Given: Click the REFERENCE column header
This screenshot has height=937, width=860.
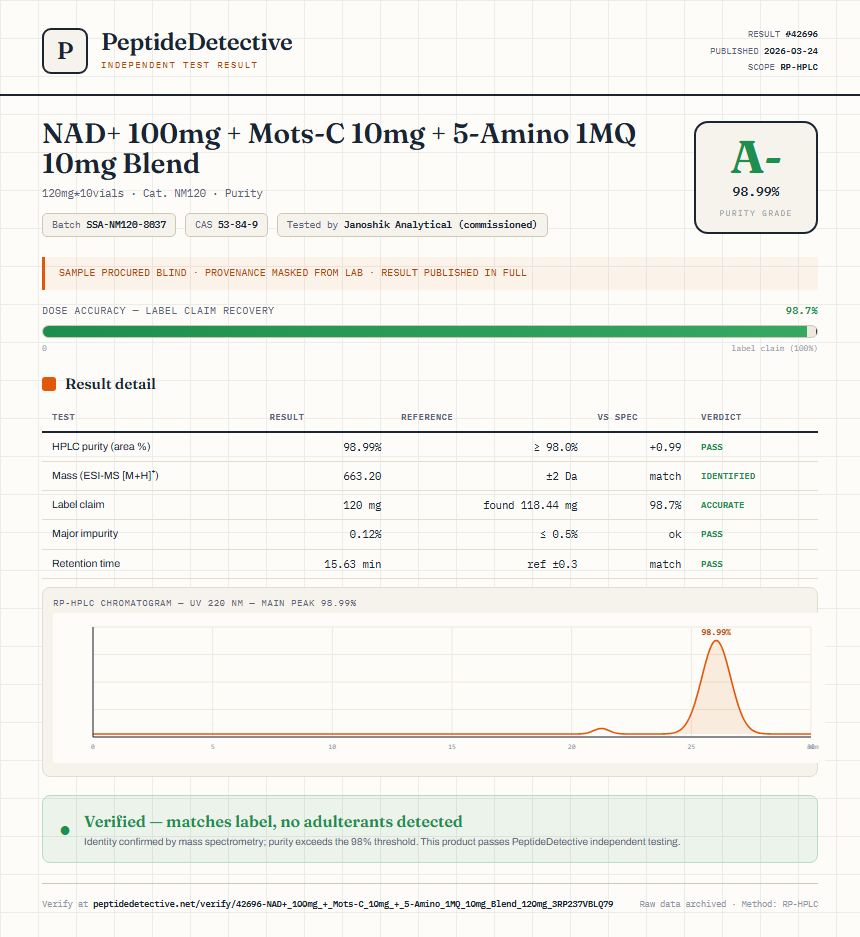Looking at the screenshot, I should point(427,417).
